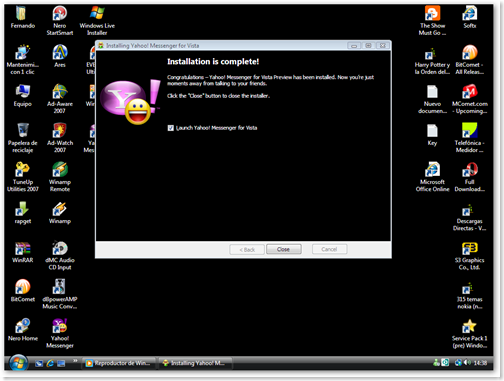504x381 pixels.
Task: Select the S3 Graphics Co., Ltd. icon
Action: (470, 255)
